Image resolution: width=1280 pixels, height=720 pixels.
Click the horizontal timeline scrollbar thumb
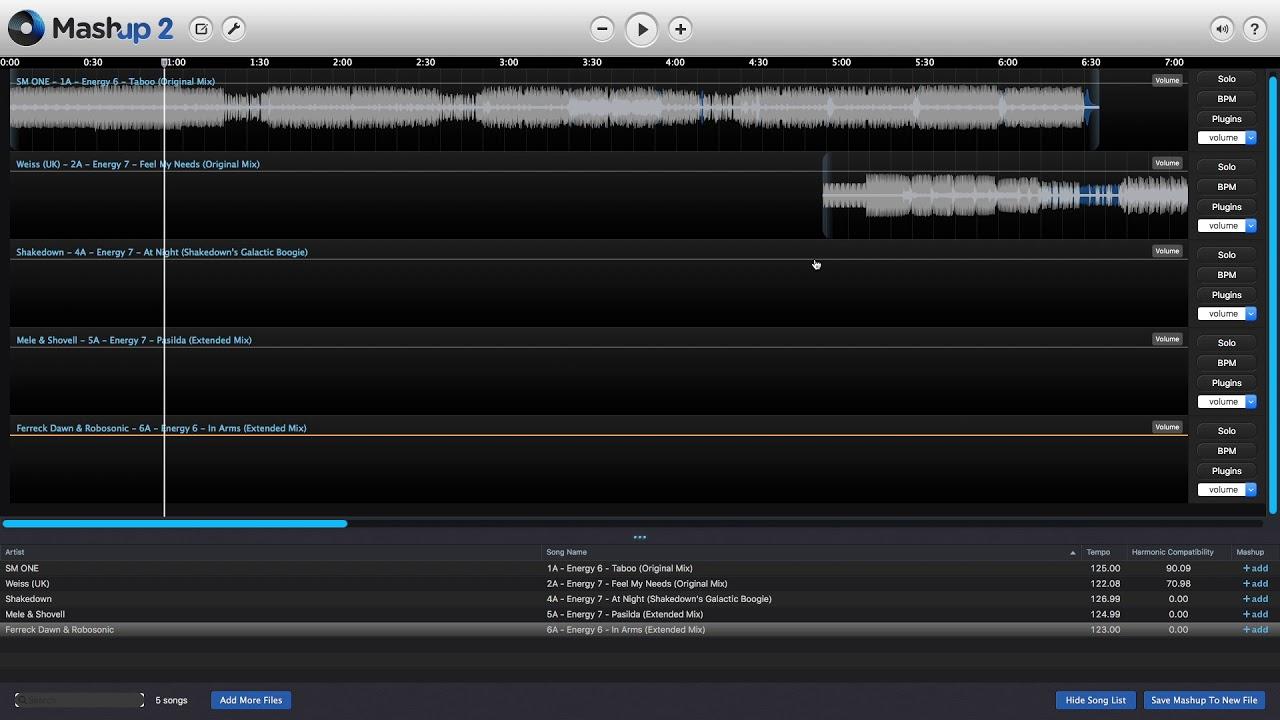(x=175, y=523)
